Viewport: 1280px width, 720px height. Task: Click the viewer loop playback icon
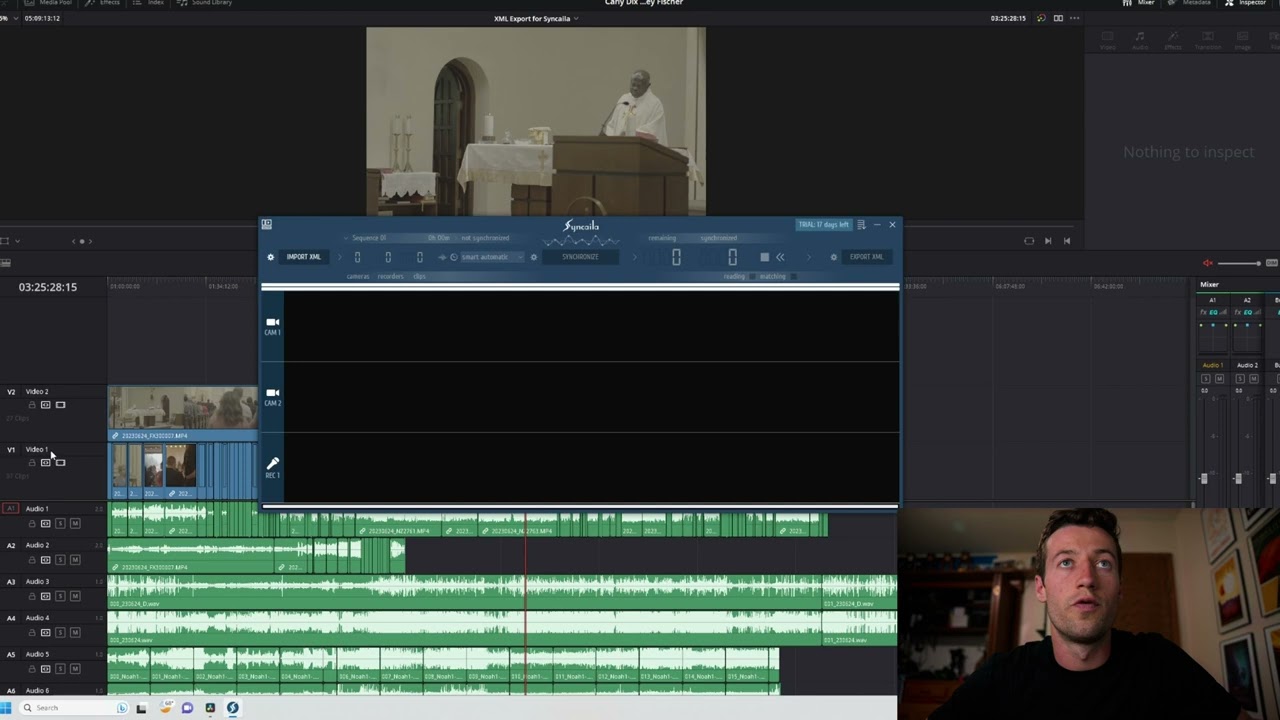click(x=1029, y=241)
